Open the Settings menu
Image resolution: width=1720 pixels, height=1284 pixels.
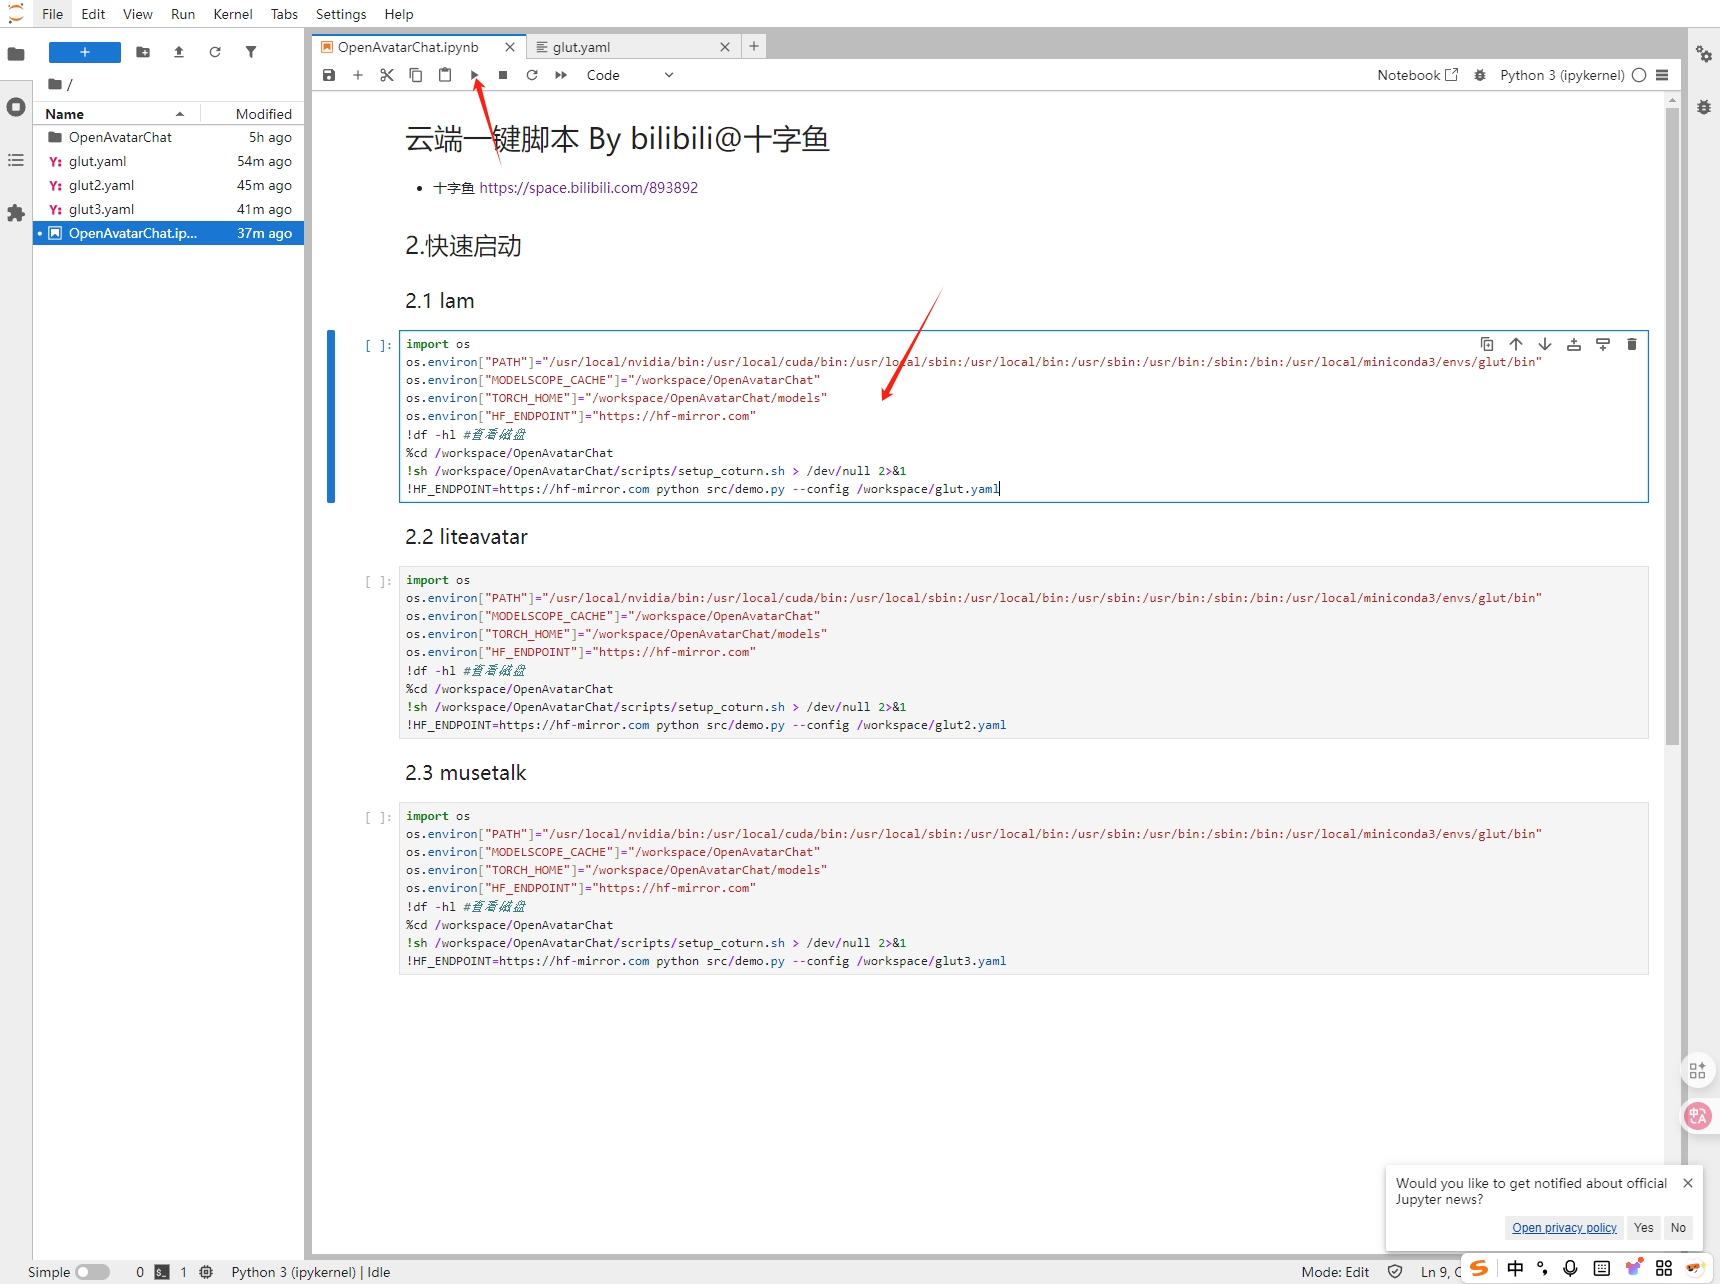tap(341, 14)
